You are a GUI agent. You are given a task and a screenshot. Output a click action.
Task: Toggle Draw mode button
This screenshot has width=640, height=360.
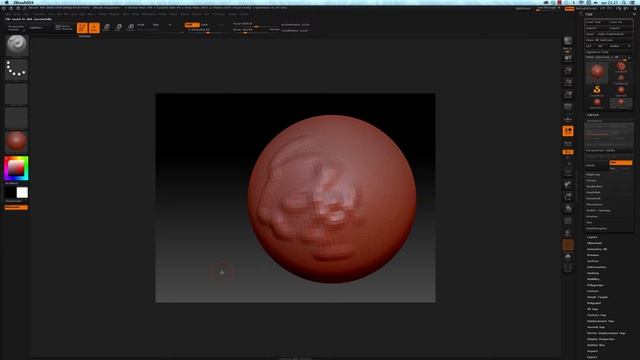[94, 27]
